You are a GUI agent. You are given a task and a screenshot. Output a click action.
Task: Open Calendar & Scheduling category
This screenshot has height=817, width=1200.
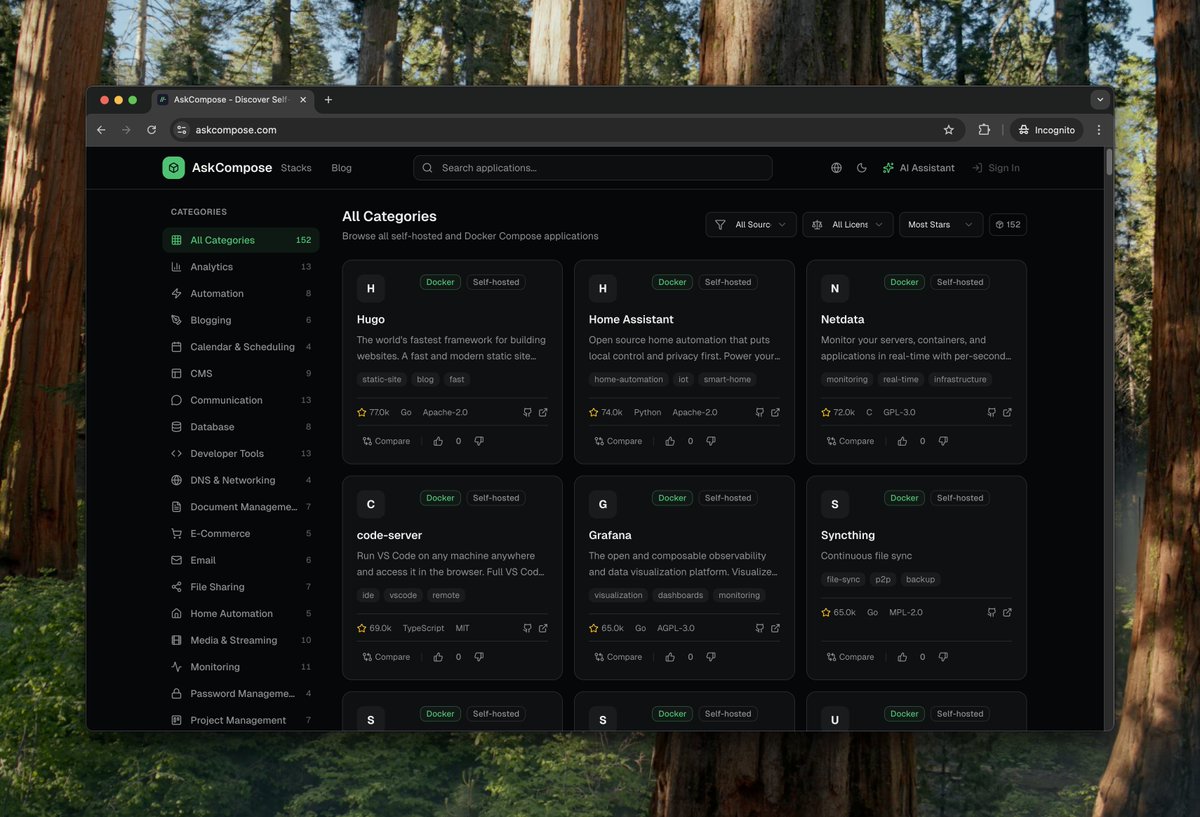[241, 347]
